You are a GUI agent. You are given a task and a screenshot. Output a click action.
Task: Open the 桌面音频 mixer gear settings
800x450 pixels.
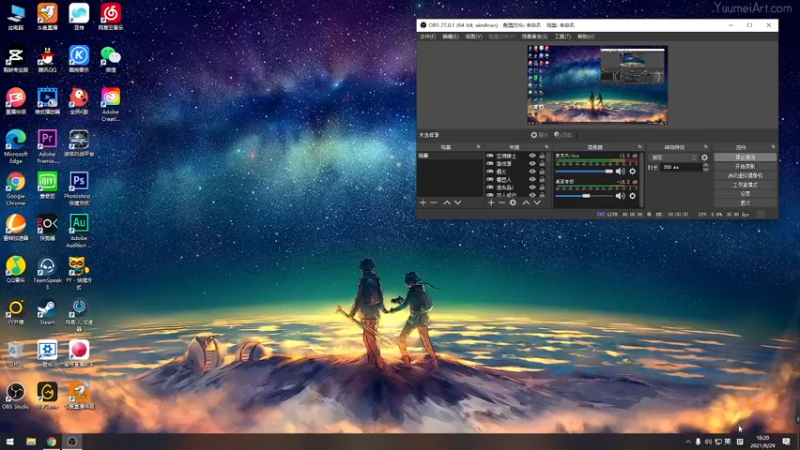click(x=633, y=196)
